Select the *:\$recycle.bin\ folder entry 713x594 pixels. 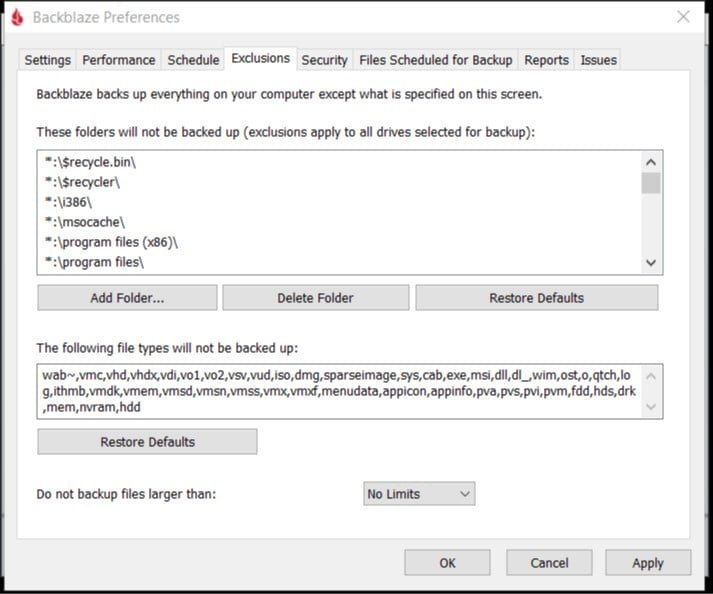pyautogui.click(x=90, y=162)
